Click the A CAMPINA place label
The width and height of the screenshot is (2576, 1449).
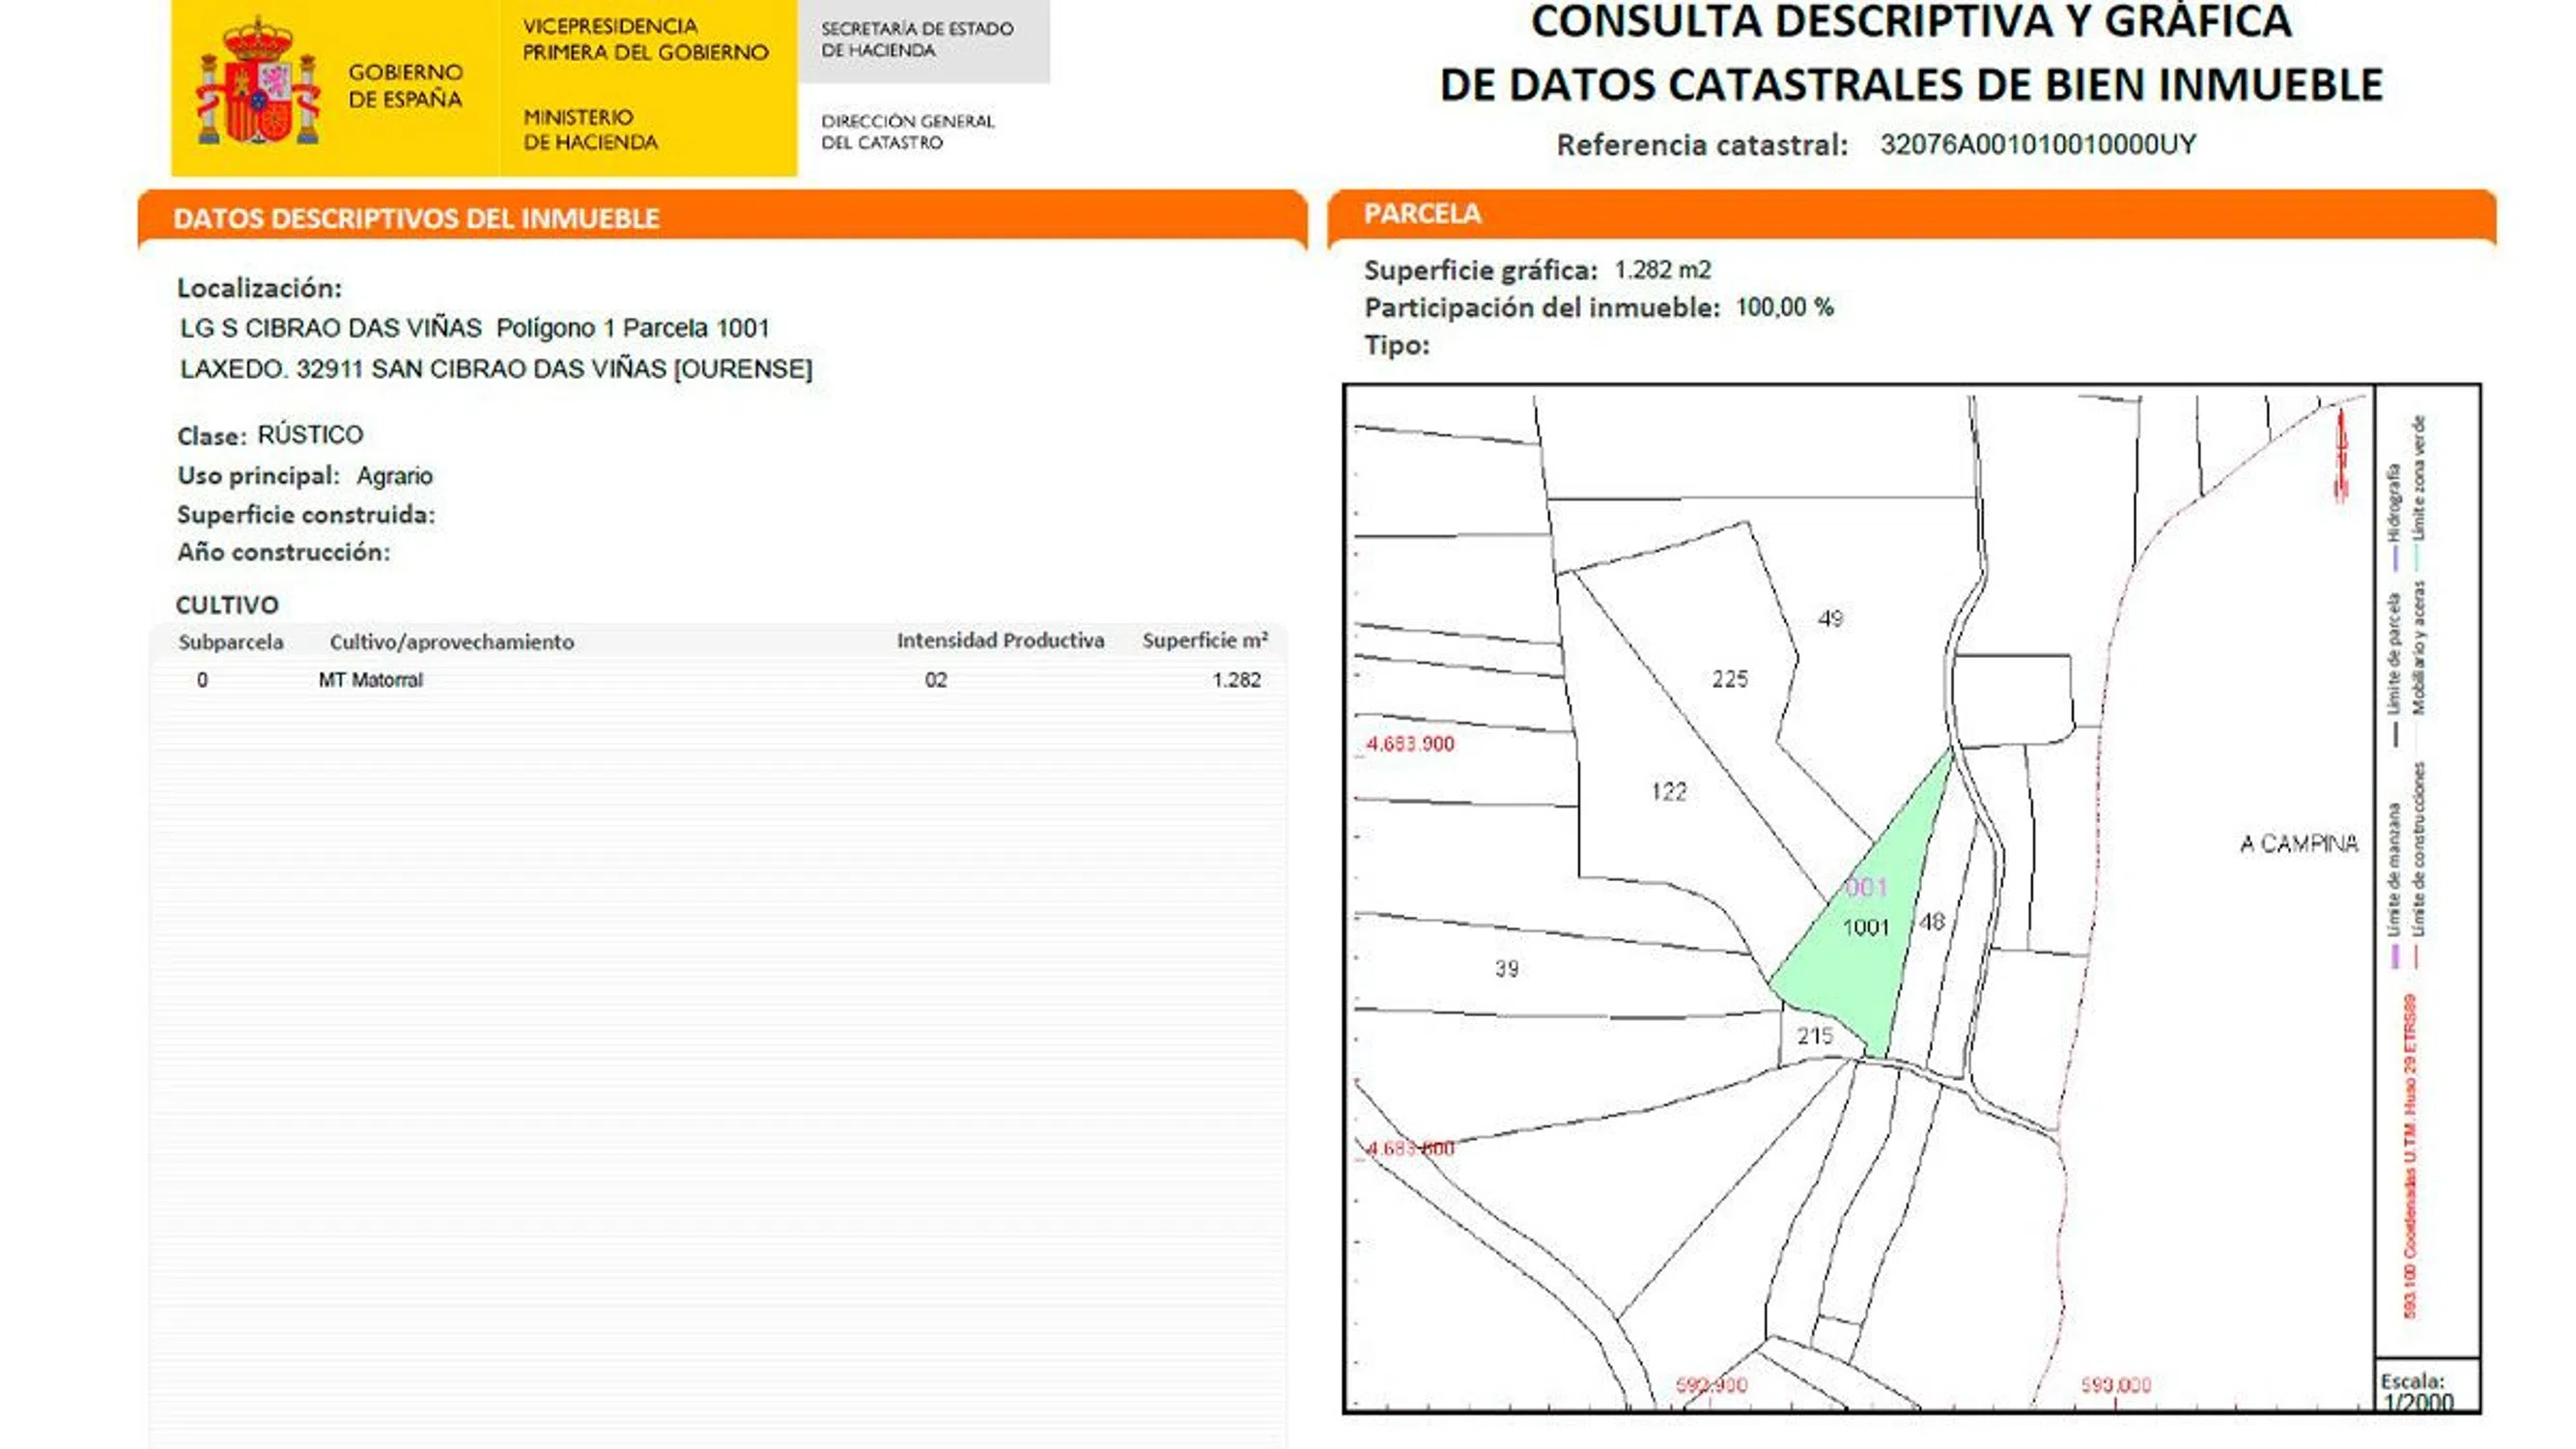click(x=2298, y=844)
